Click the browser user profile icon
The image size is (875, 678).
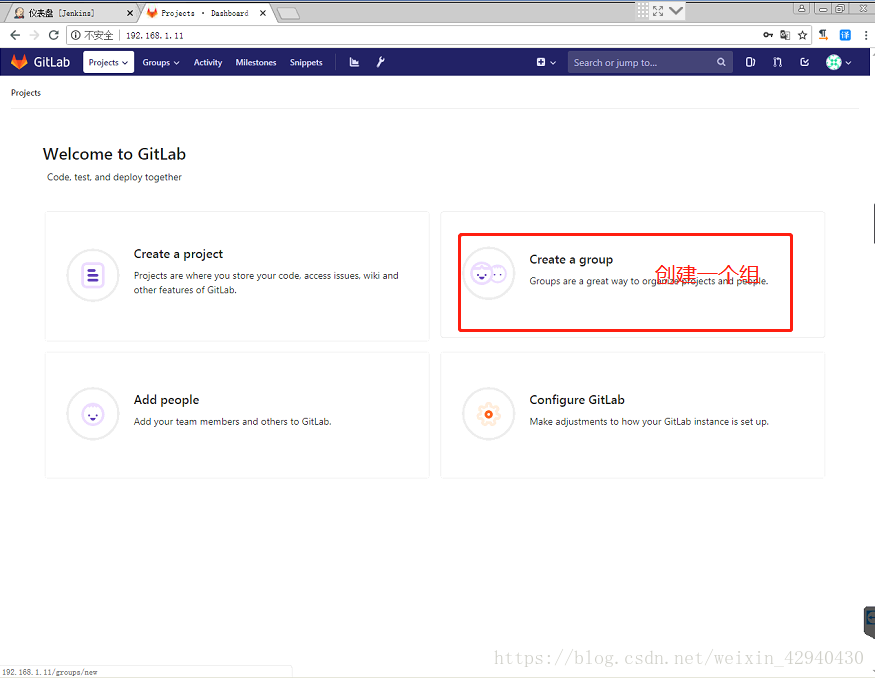[x=801, y=8]
